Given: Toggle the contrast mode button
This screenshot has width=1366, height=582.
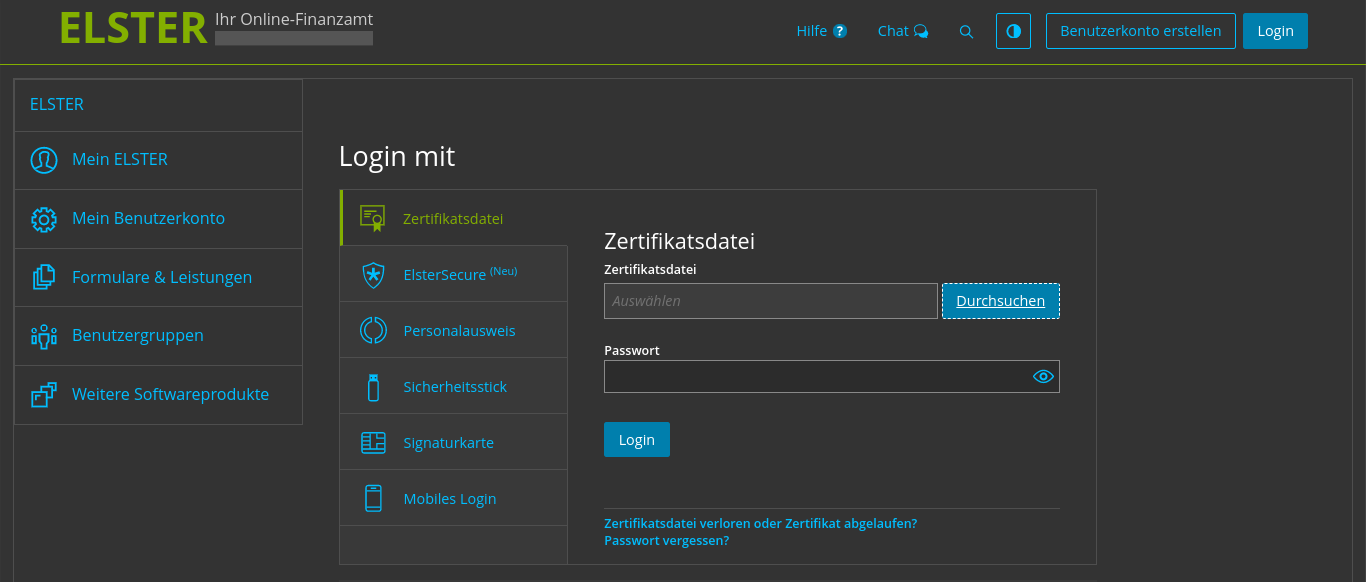Looking at the screenshot, I should pos(1013,31).
